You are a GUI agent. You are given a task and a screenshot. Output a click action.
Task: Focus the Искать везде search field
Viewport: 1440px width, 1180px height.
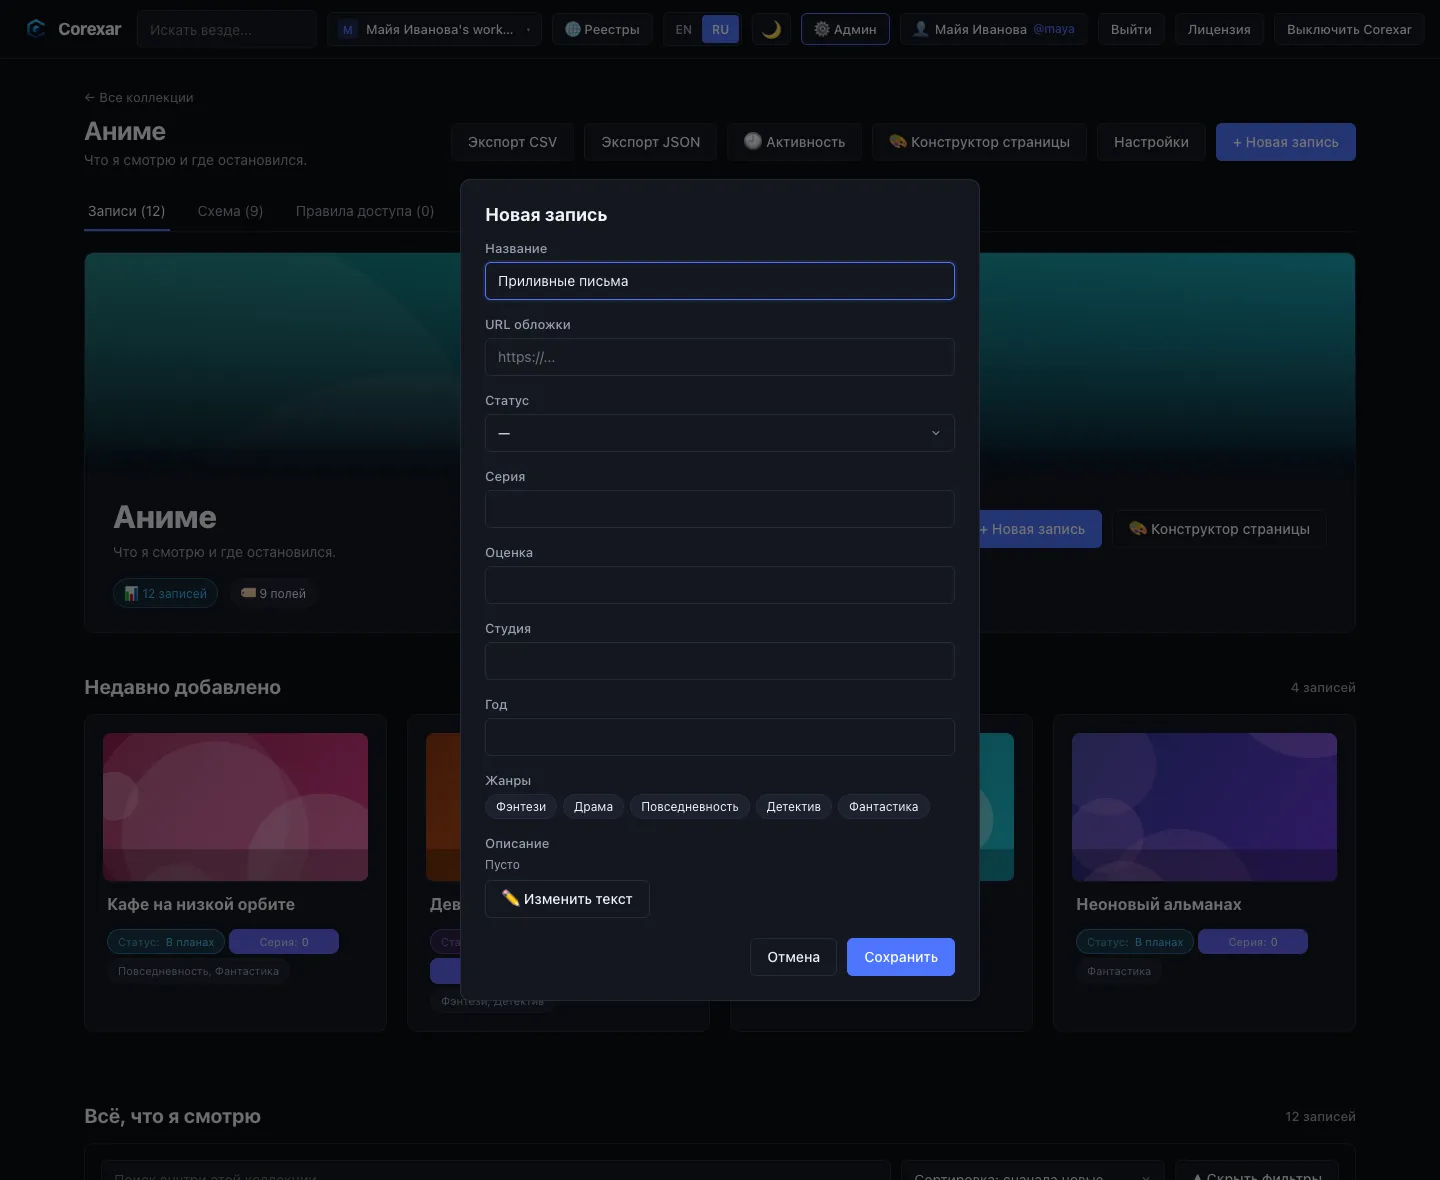pyautogui.click(x=227, y=30)
